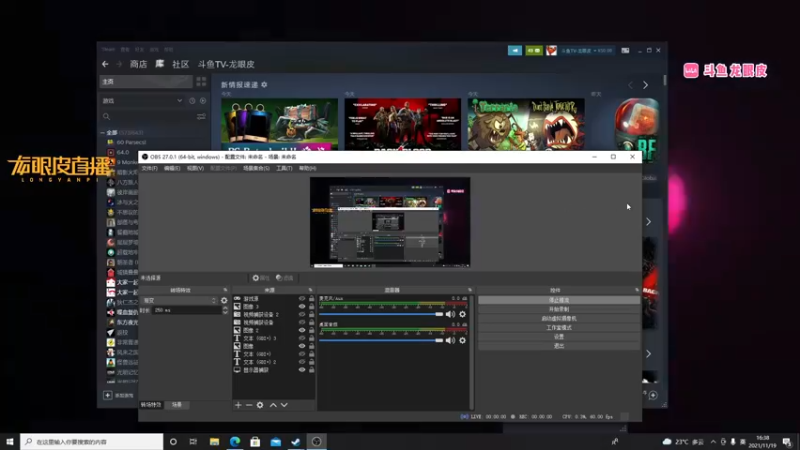Mute the desktop audio speaker icon

click(x=450, y=340)
